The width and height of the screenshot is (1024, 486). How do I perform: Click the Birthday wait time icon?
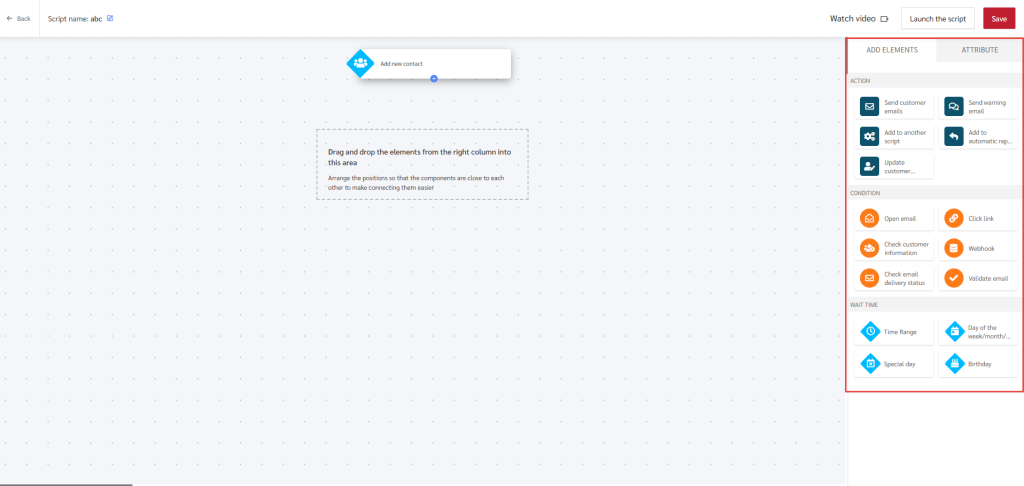(953, 364)
